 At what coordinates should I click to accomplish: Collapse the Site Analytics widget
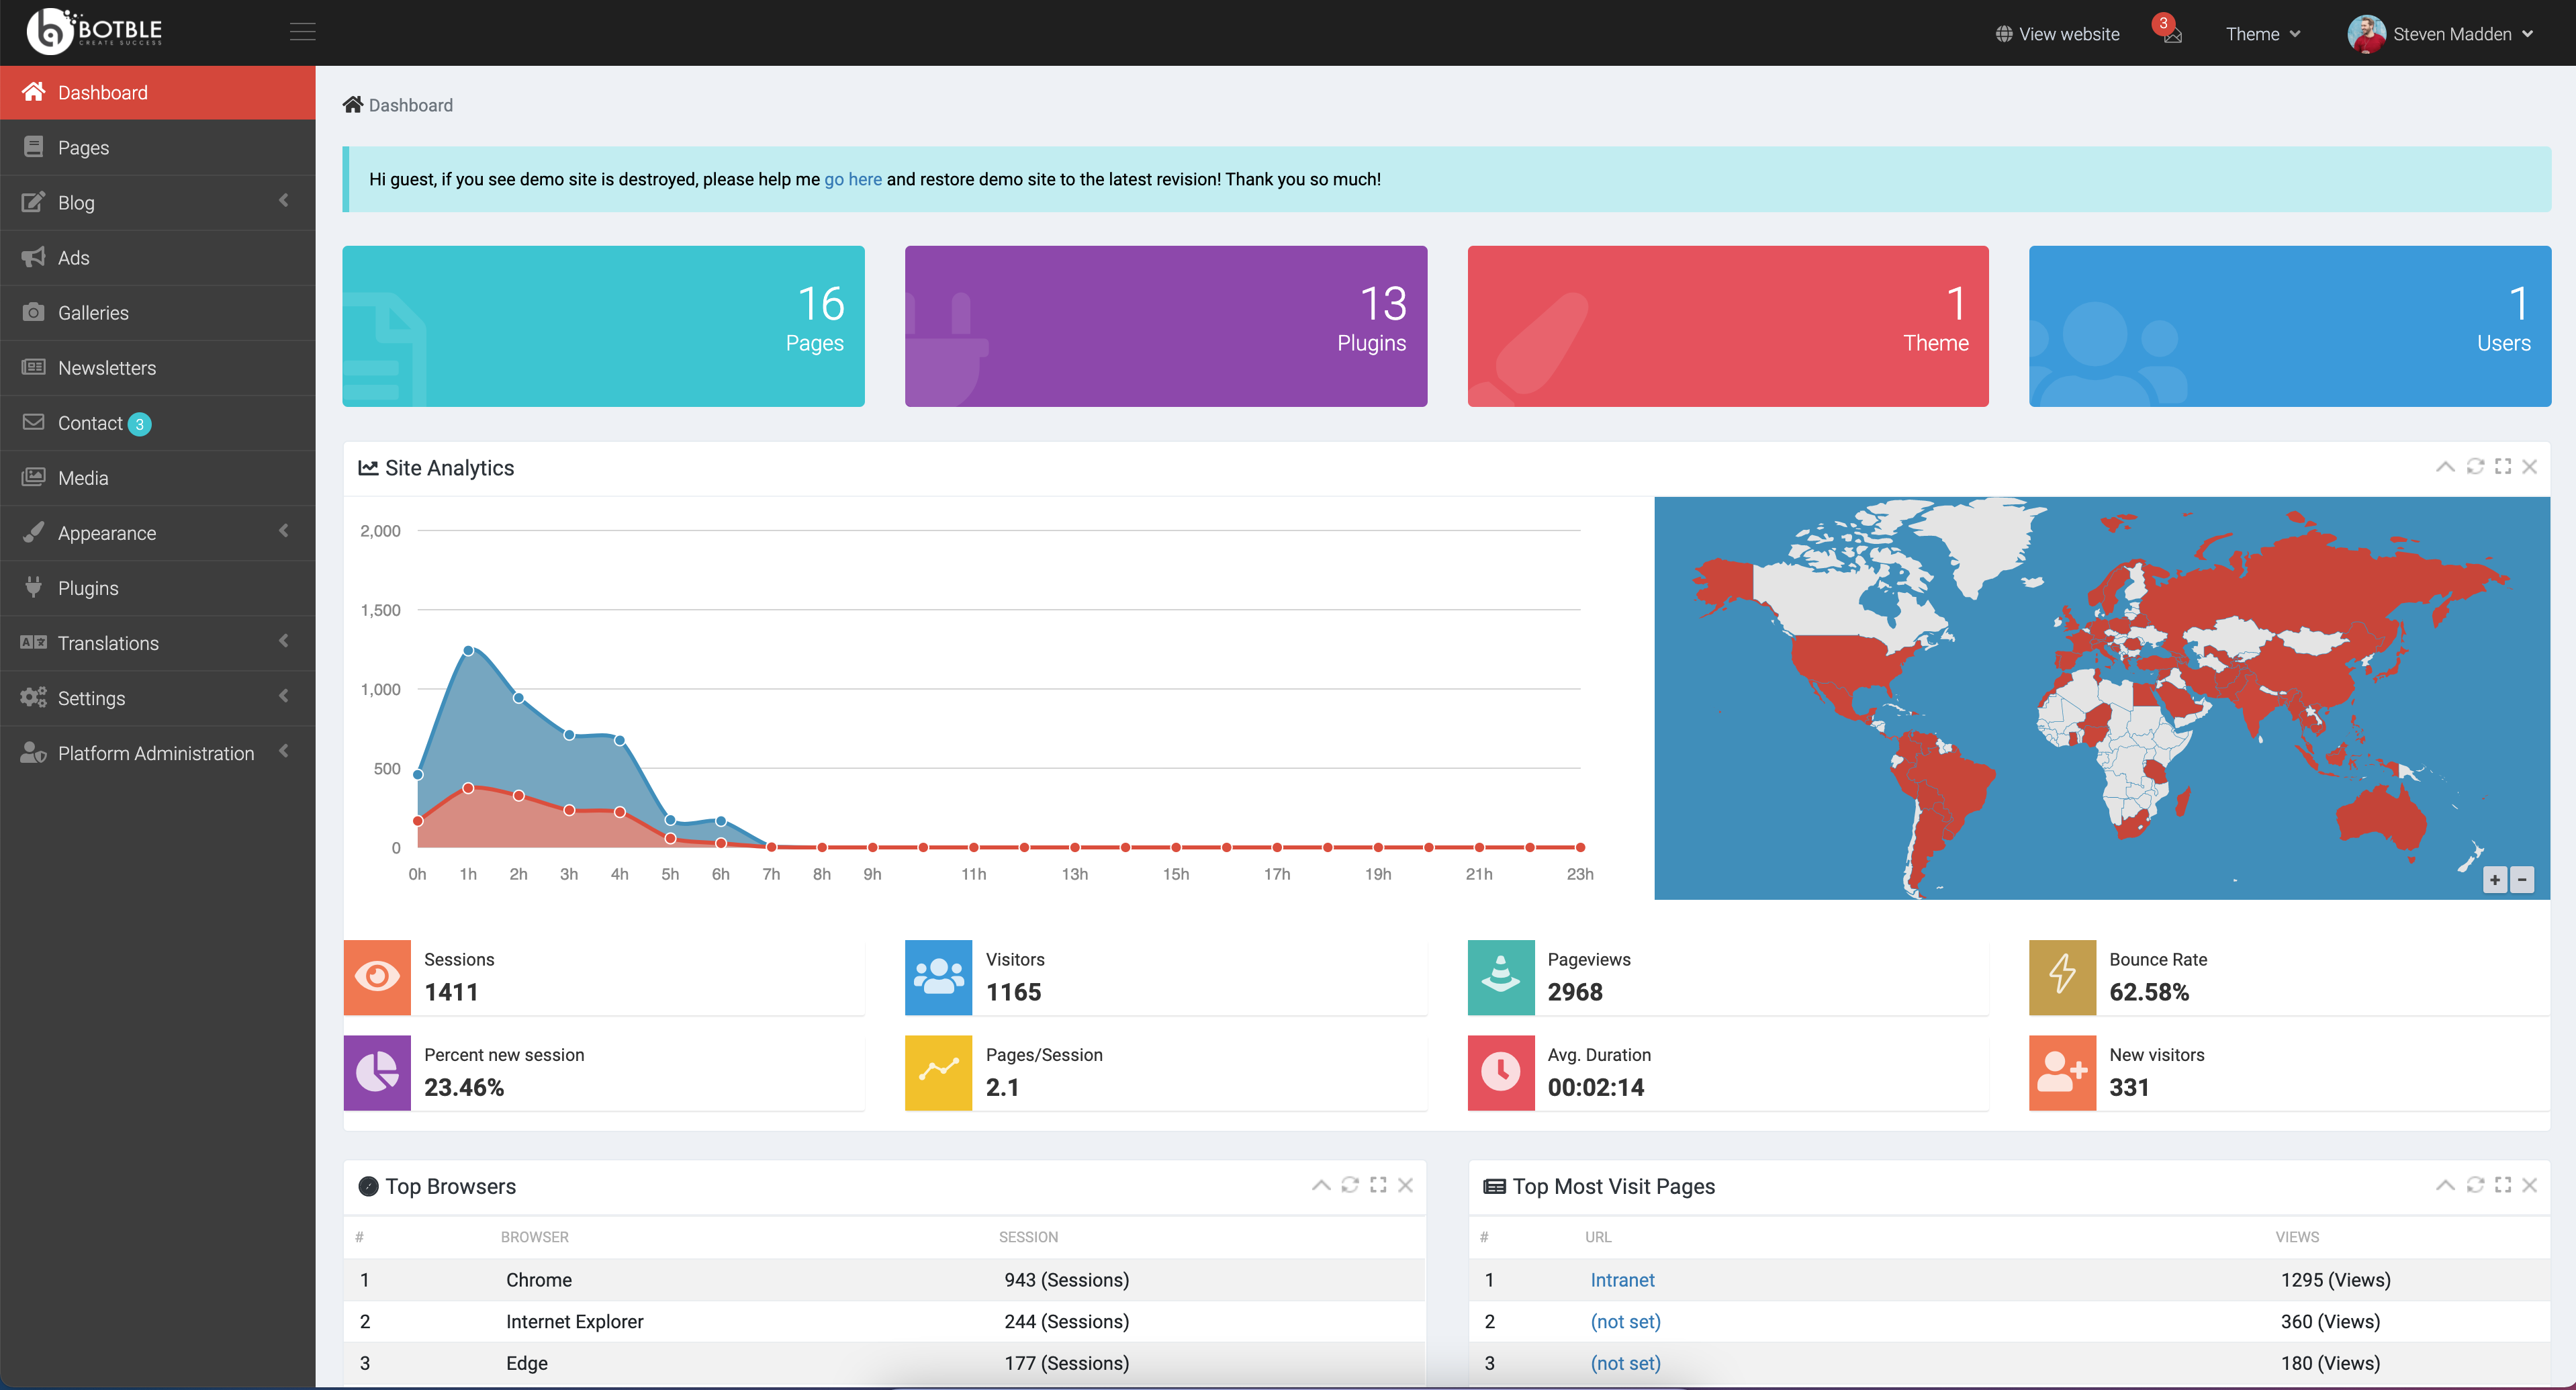pyautogui.click(x=2446, y=467)
